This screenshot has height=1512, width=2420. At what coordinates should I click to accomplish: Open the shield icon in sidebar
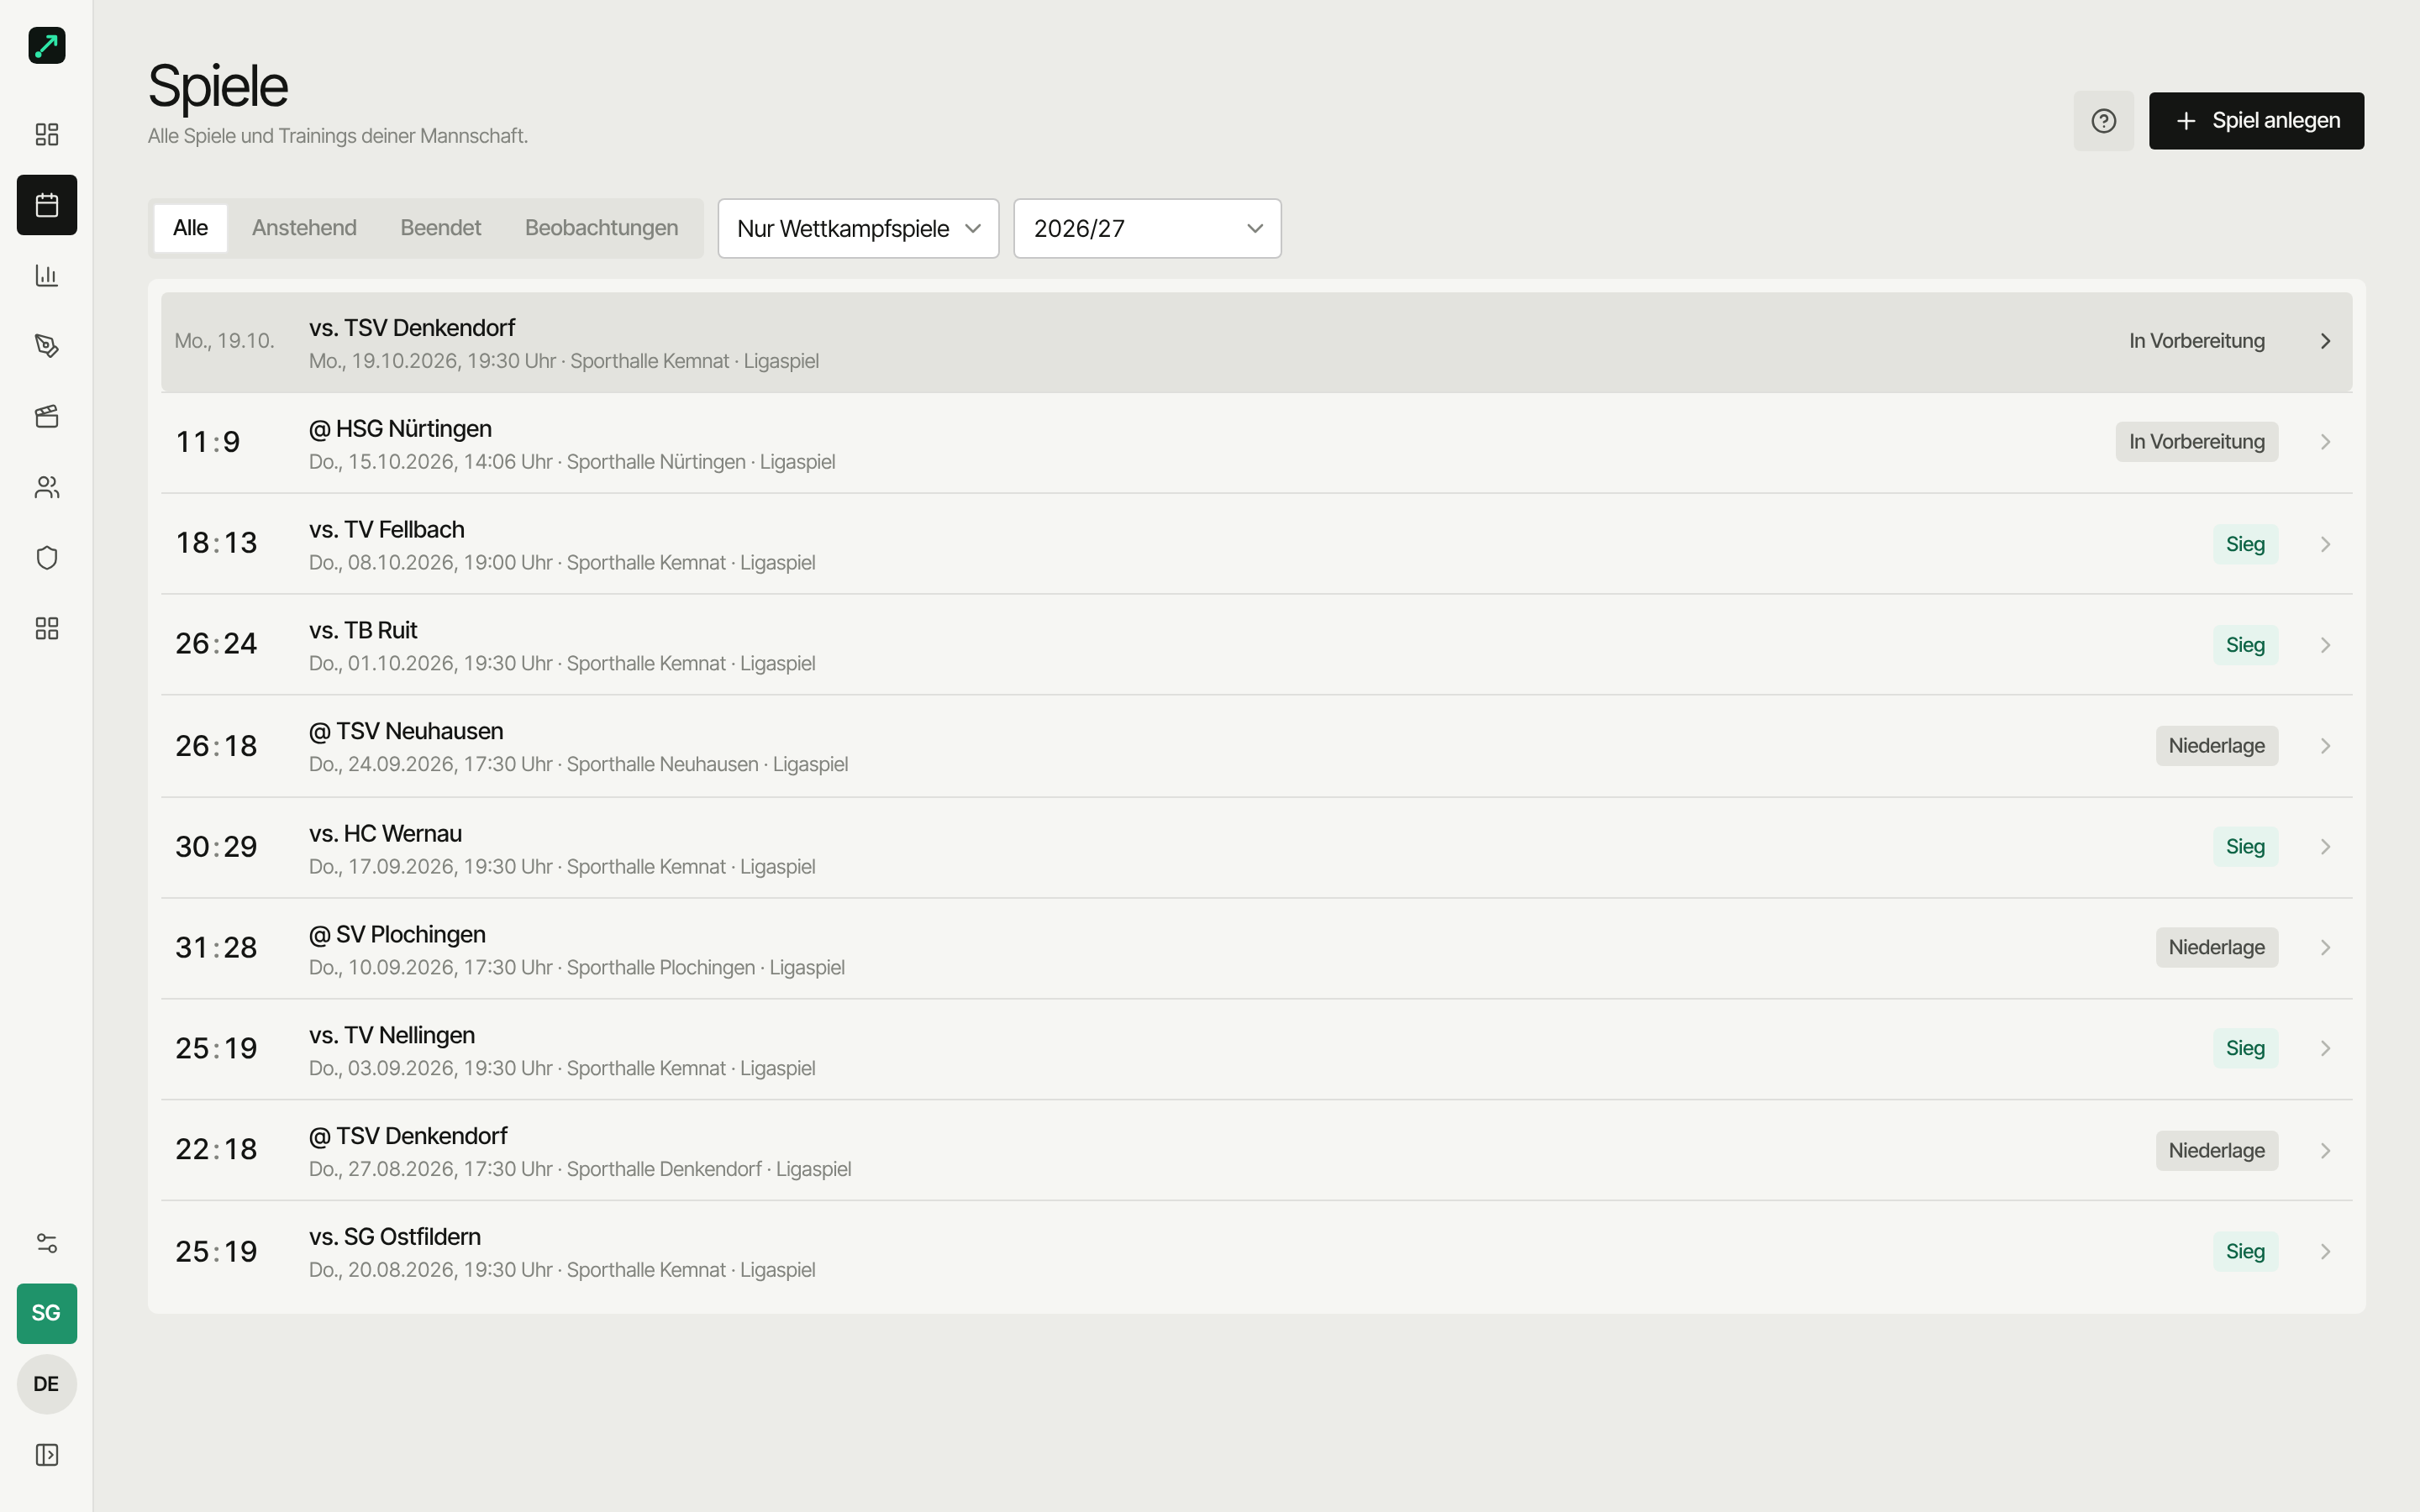47,558
